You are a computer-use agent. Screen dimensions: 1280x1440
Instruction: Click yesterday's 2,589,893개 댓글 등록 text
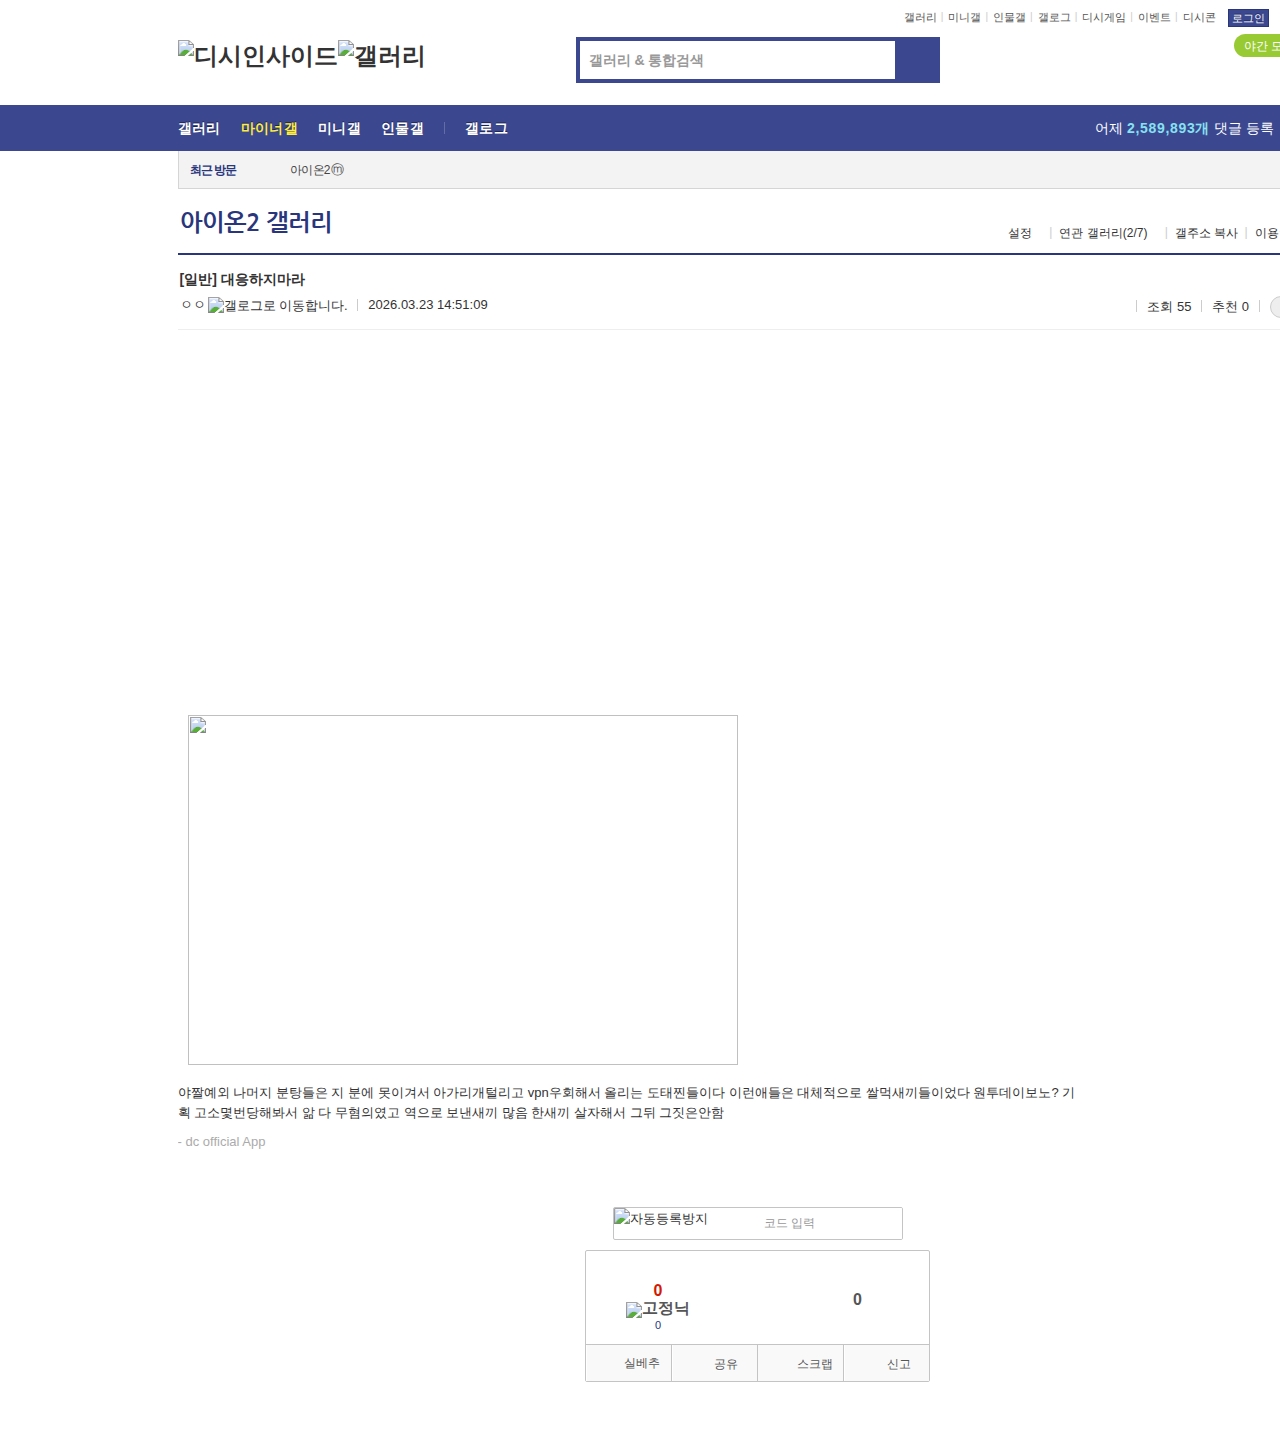pos(1184,129)
